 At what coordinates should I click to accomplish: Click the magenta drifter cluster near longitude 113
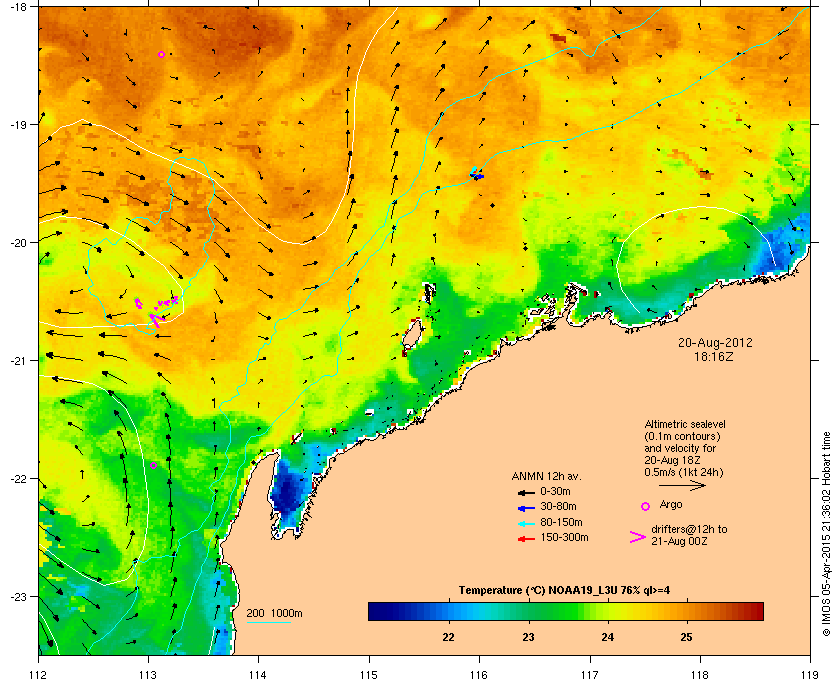[155, 311]
